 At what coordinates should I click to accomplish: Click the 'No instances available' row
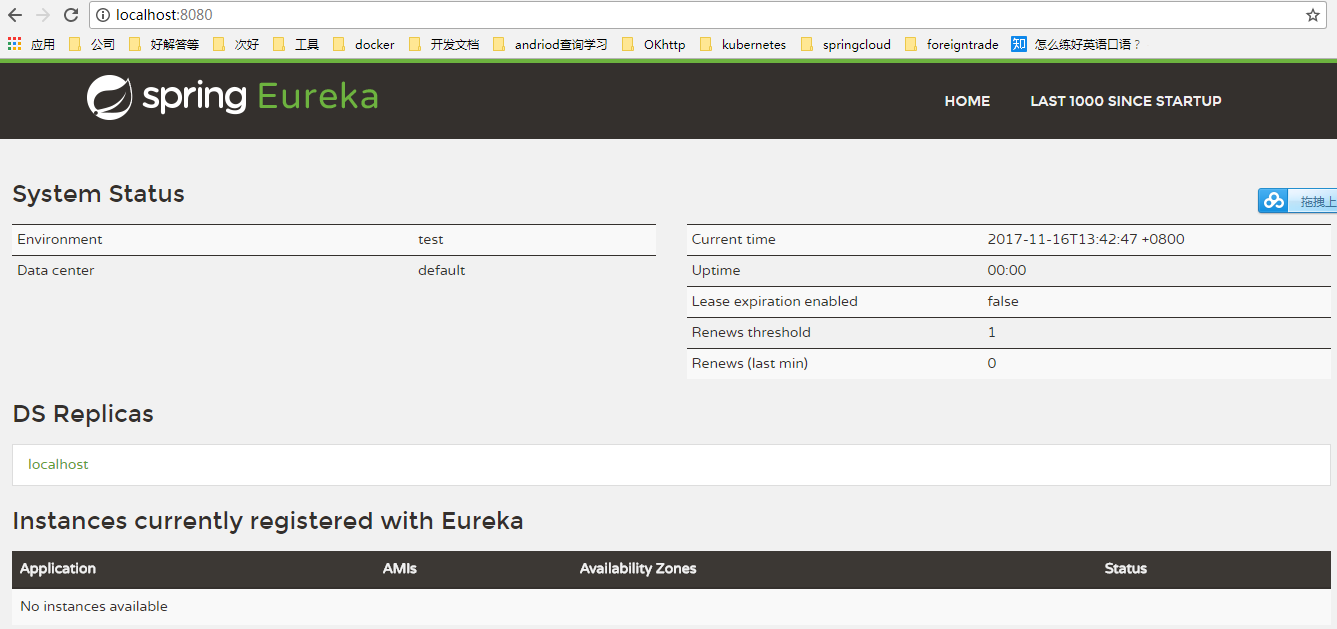click(x=671, y=606)
